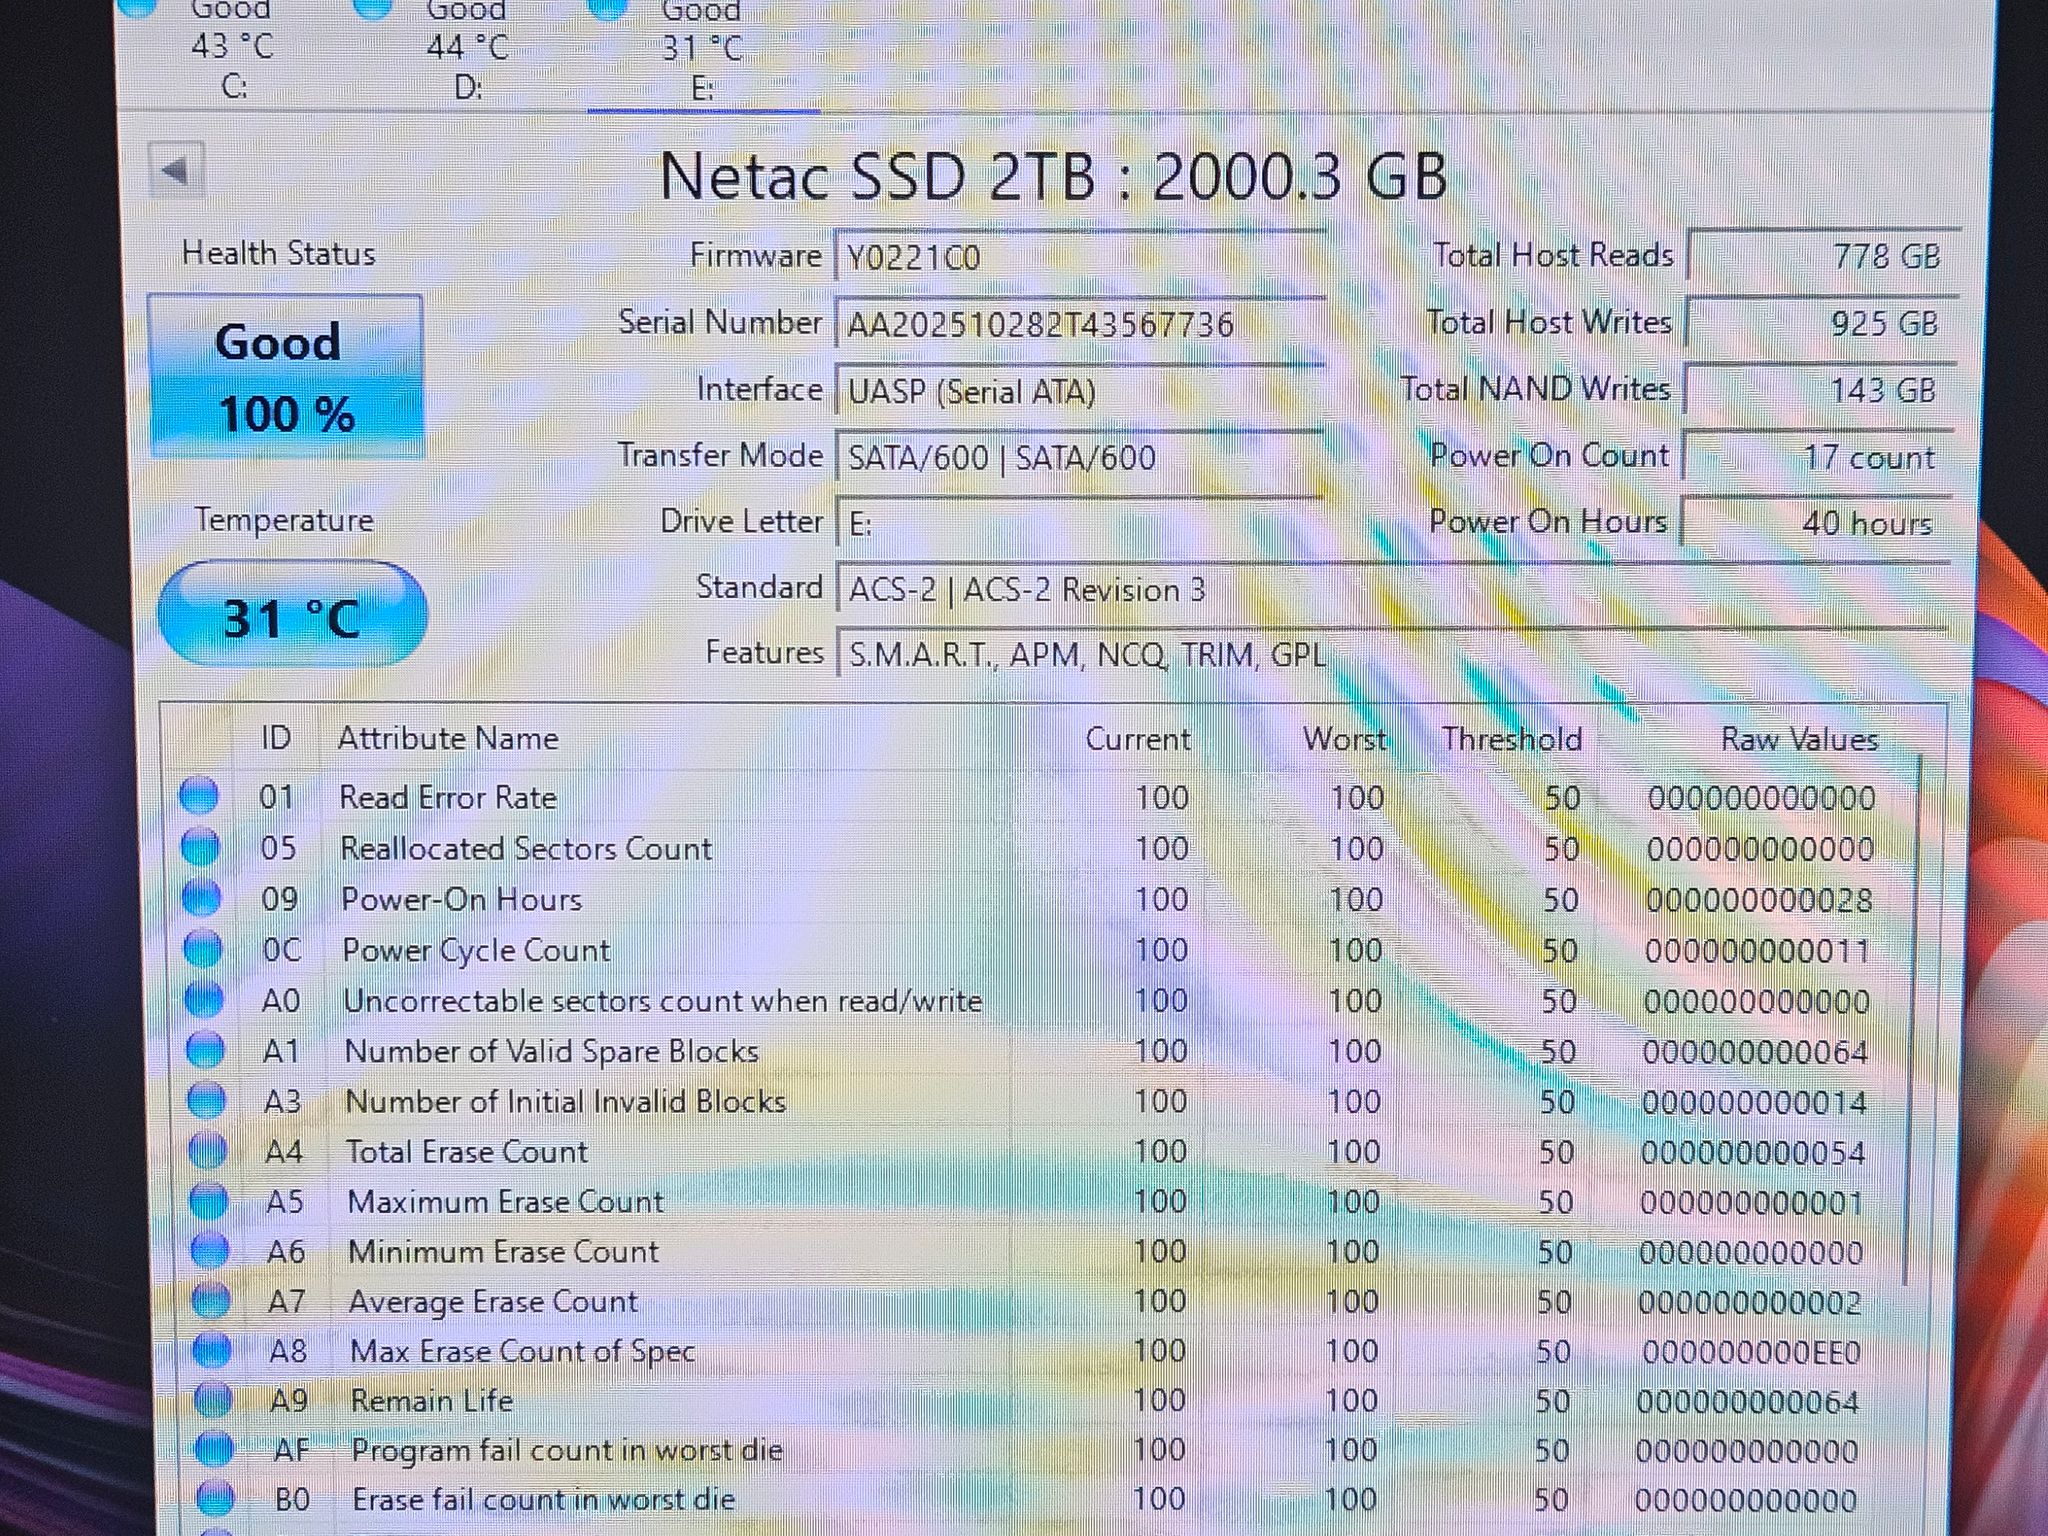
Task: Select the Transfer Mode field SATA/600
Action: pyautogui.click(x=1081, y=457)
